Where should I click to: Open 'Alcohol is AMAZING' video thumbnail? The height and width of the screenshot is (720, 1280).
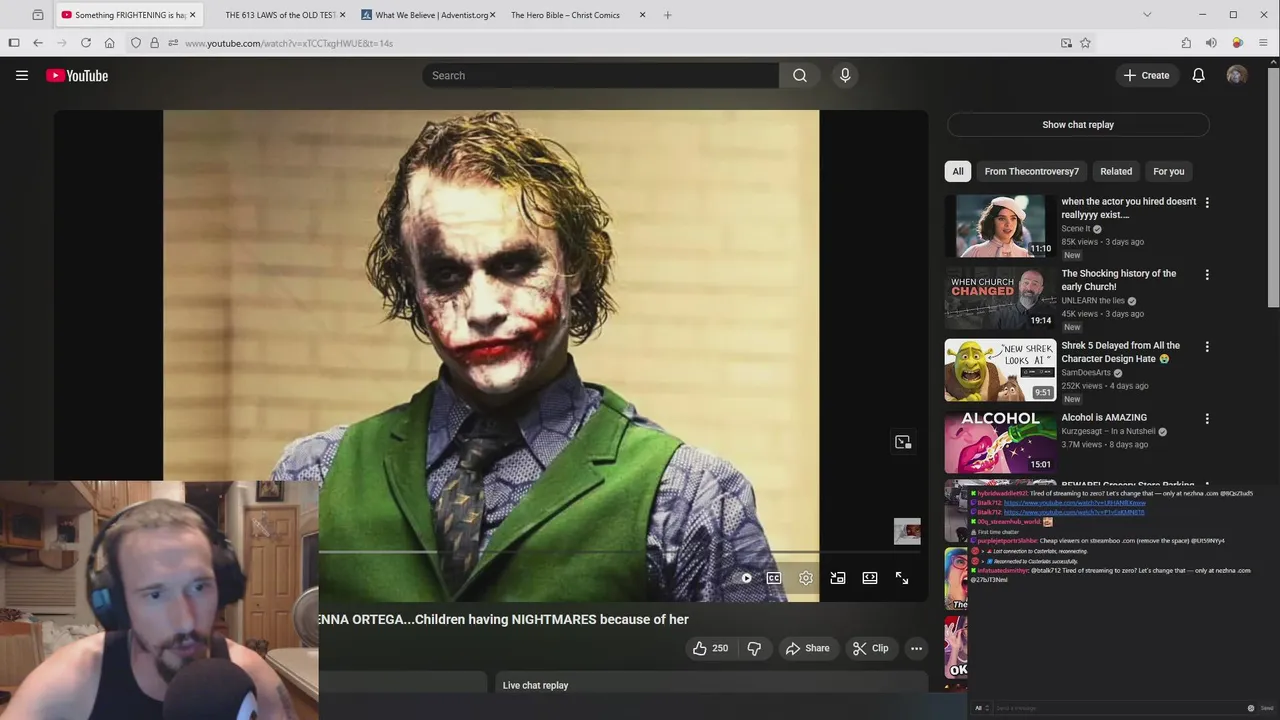[x=1000, y=442]
